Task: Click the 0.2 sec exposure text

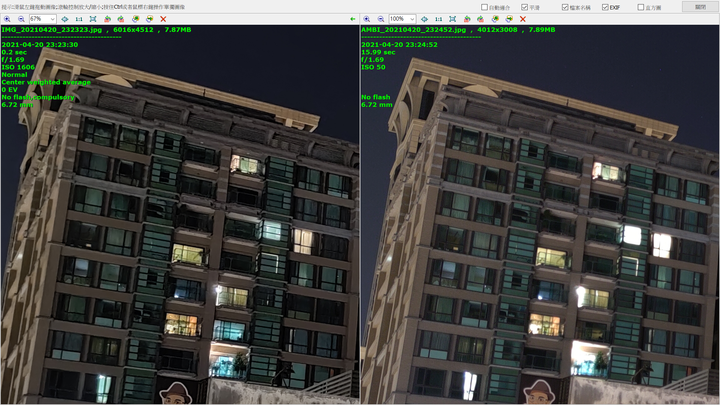Action: (x=14, y=52)
